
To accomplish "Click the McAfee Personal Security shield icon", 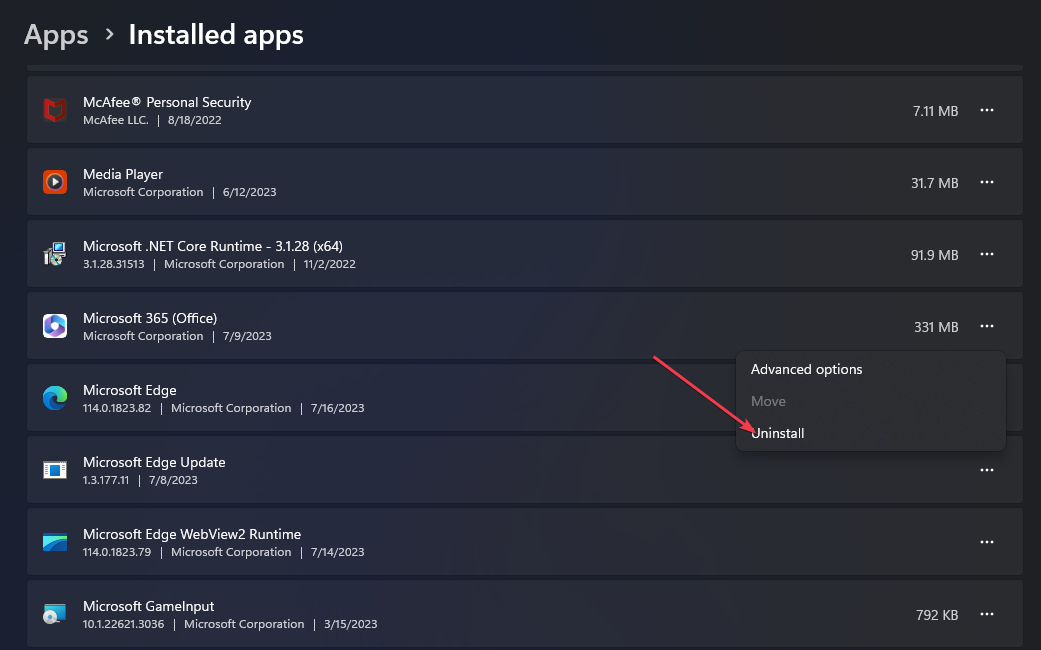I will [x=54, y=110].
